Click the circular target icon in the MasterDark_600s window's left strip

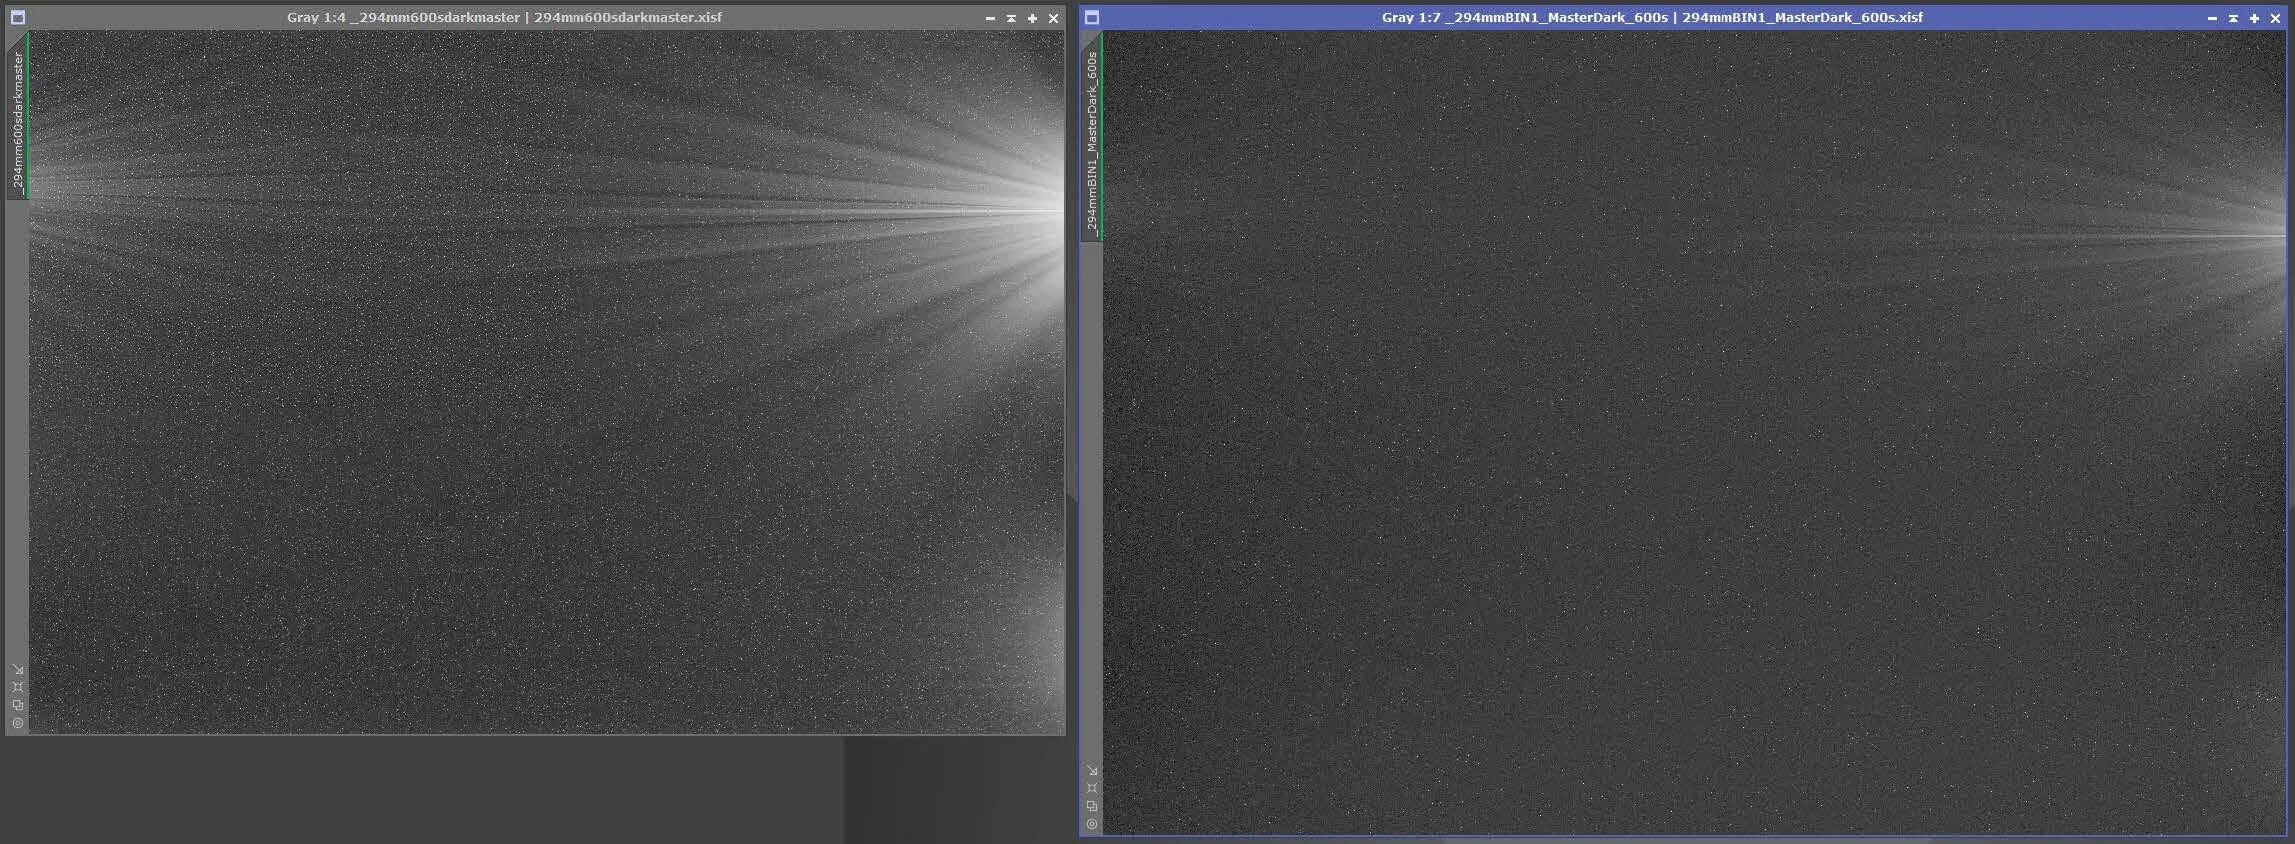tap(1092, 824)
